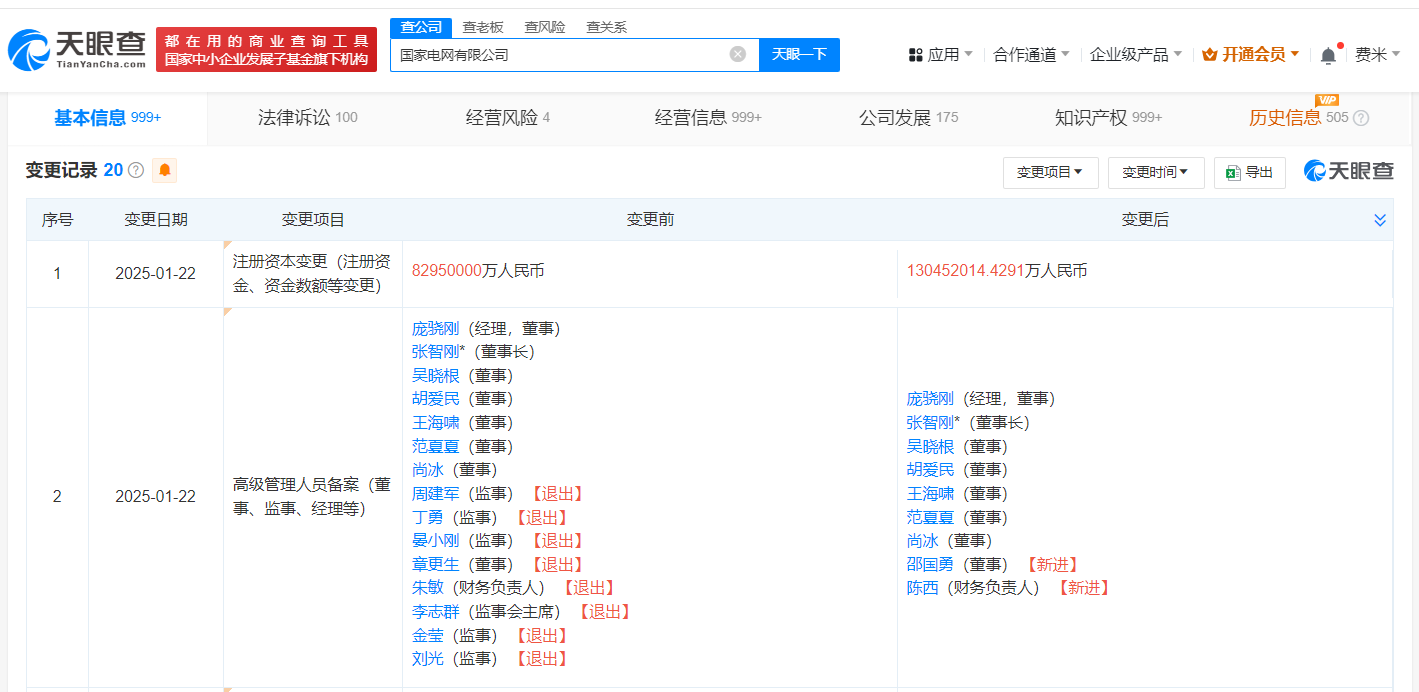Click 高级管理人员备案 item in row 2
Image resolution: width=1419 pixels, height=692 pixels.
click(312, 496)
